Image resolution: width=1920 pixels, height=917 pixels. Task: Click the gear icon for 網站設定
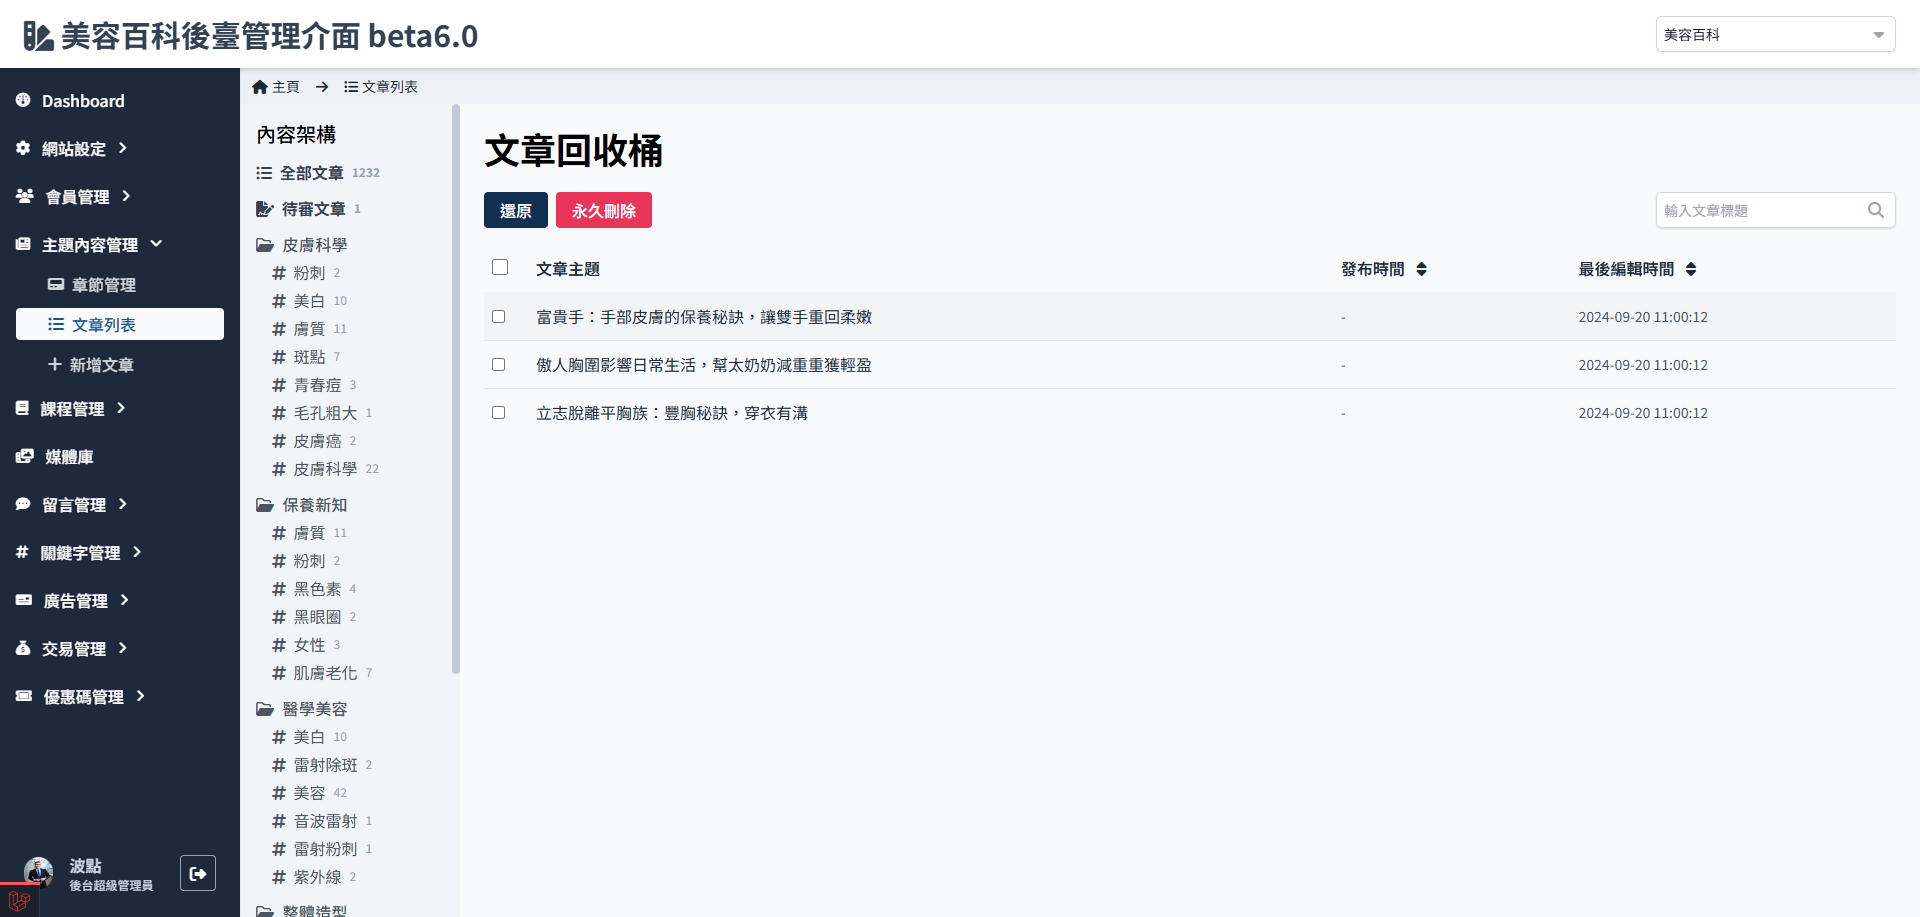(23, 148)
